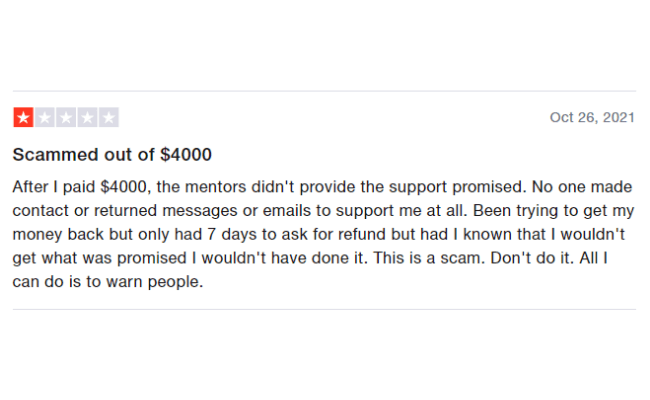Click the fourth gray rating star
Image resolution: width=650 pixels, height=400 pixels.
pos(87,117)
